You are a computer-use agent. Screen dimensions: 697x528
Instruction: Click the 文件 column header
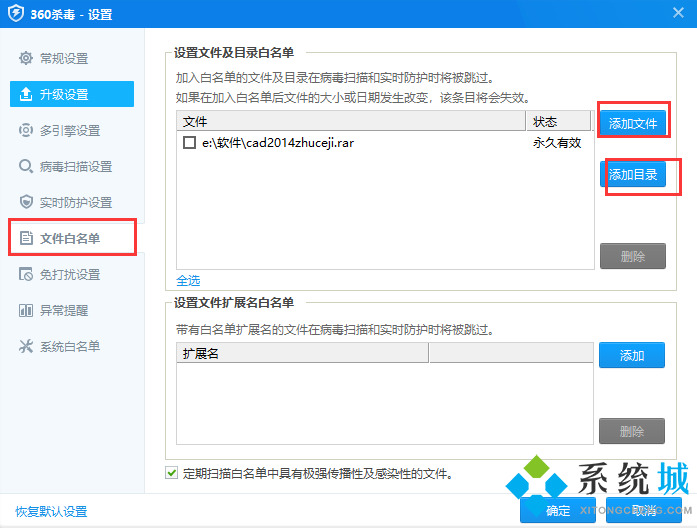pos(351,121)
